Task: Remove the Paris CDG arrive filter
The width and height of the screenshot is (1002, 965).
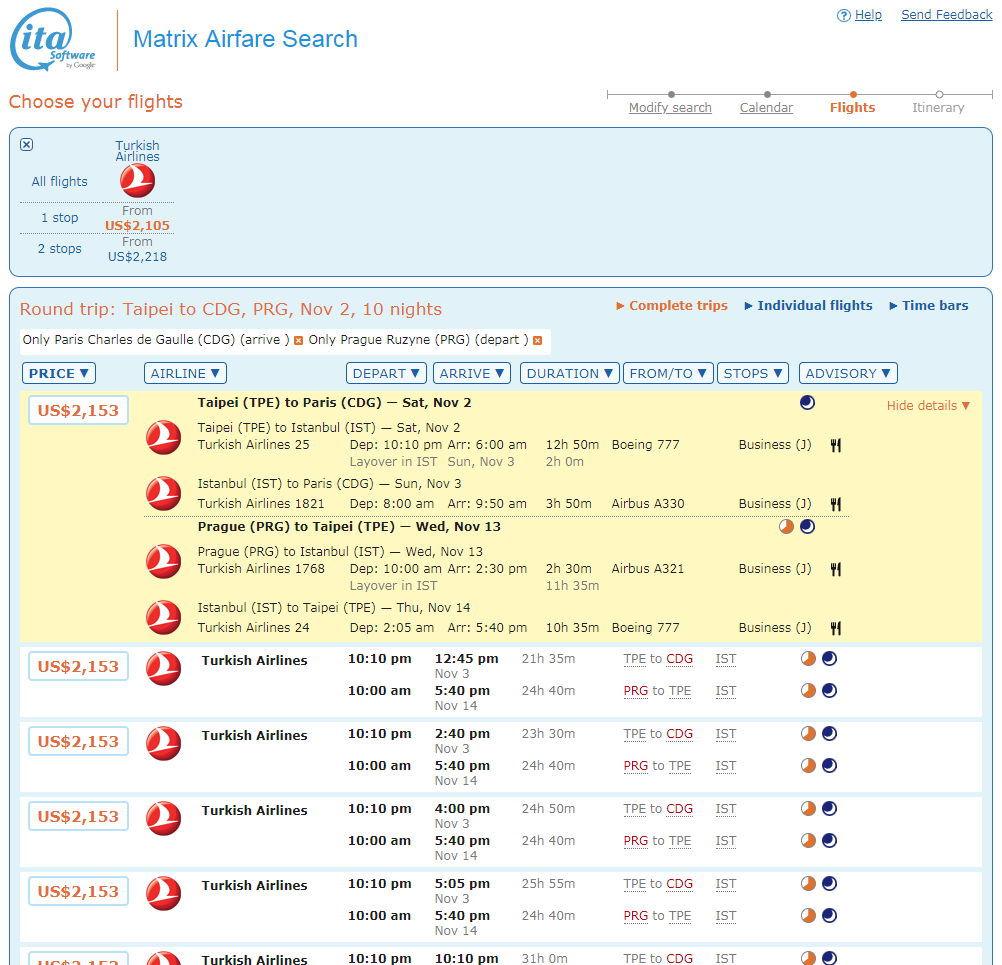Action: pyautogui.click(x=298, y=341)
